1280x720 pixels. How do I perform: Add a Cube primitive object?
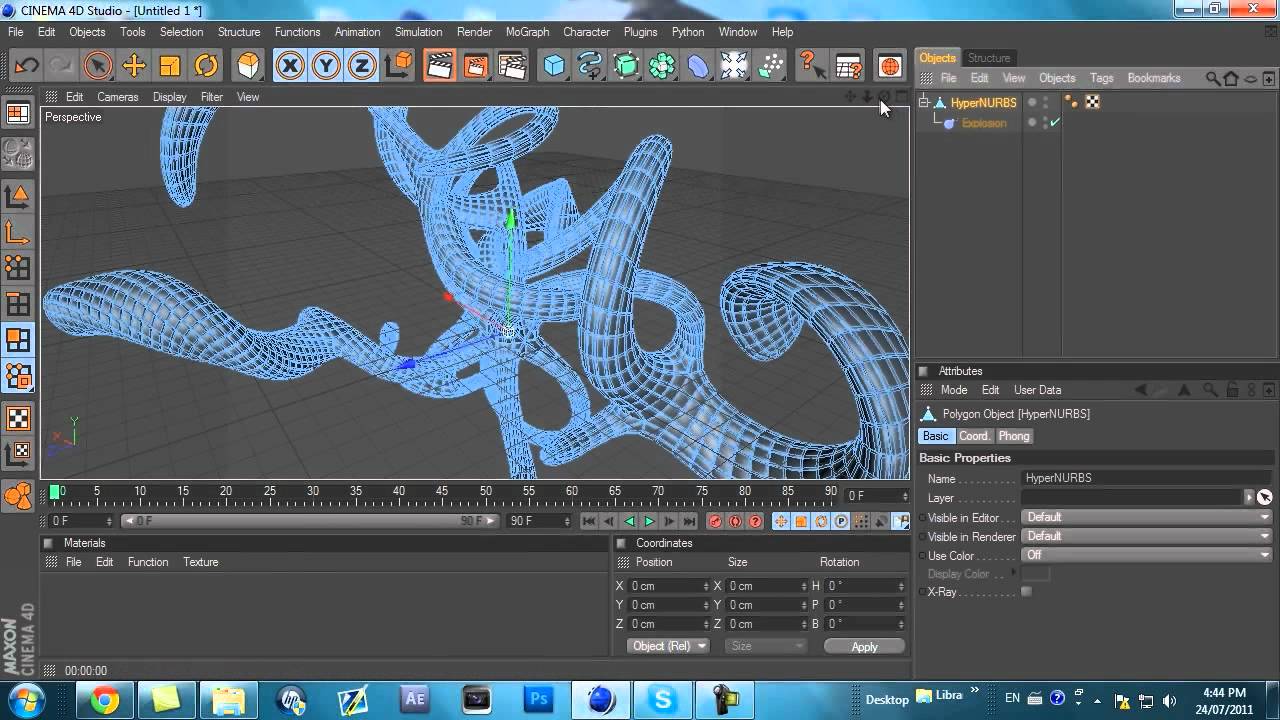tap(554, 66)
